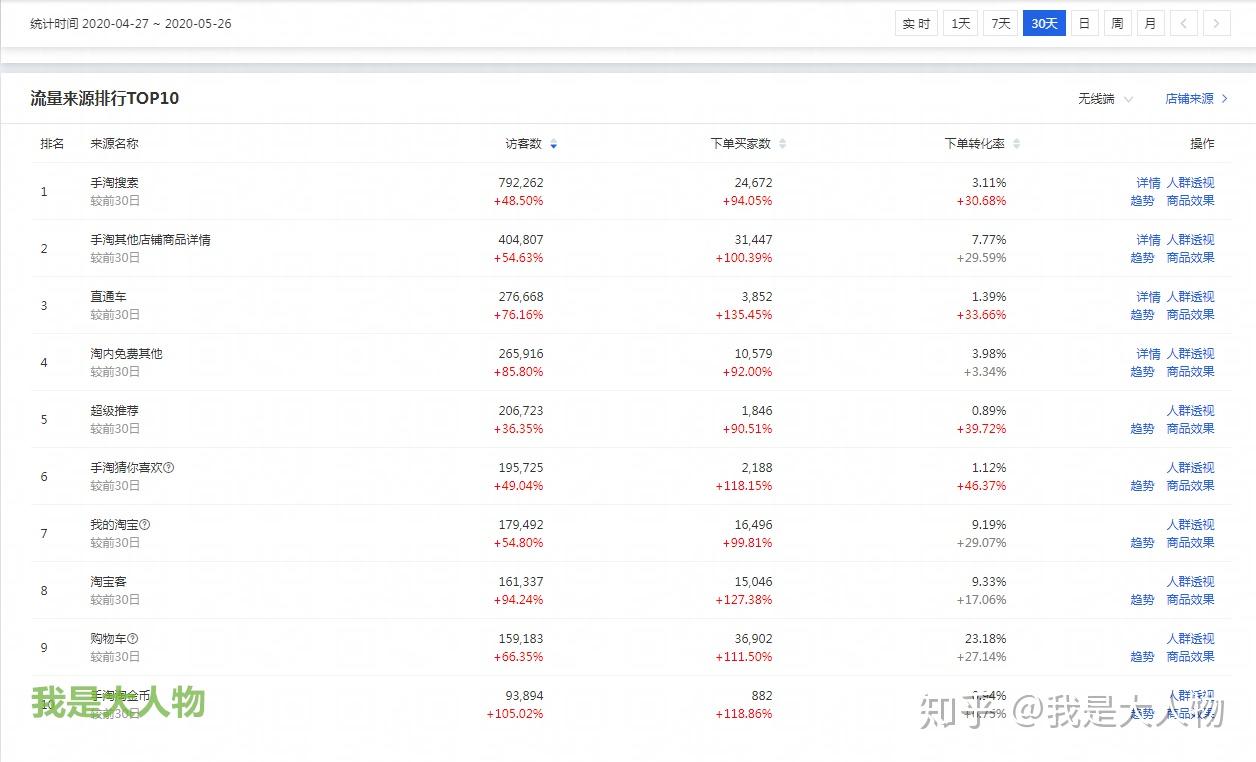The width and height of the screenshot is (1256, 762).
Task: View 趋势 for 手淘搜索
Action: click(1142, 201)
